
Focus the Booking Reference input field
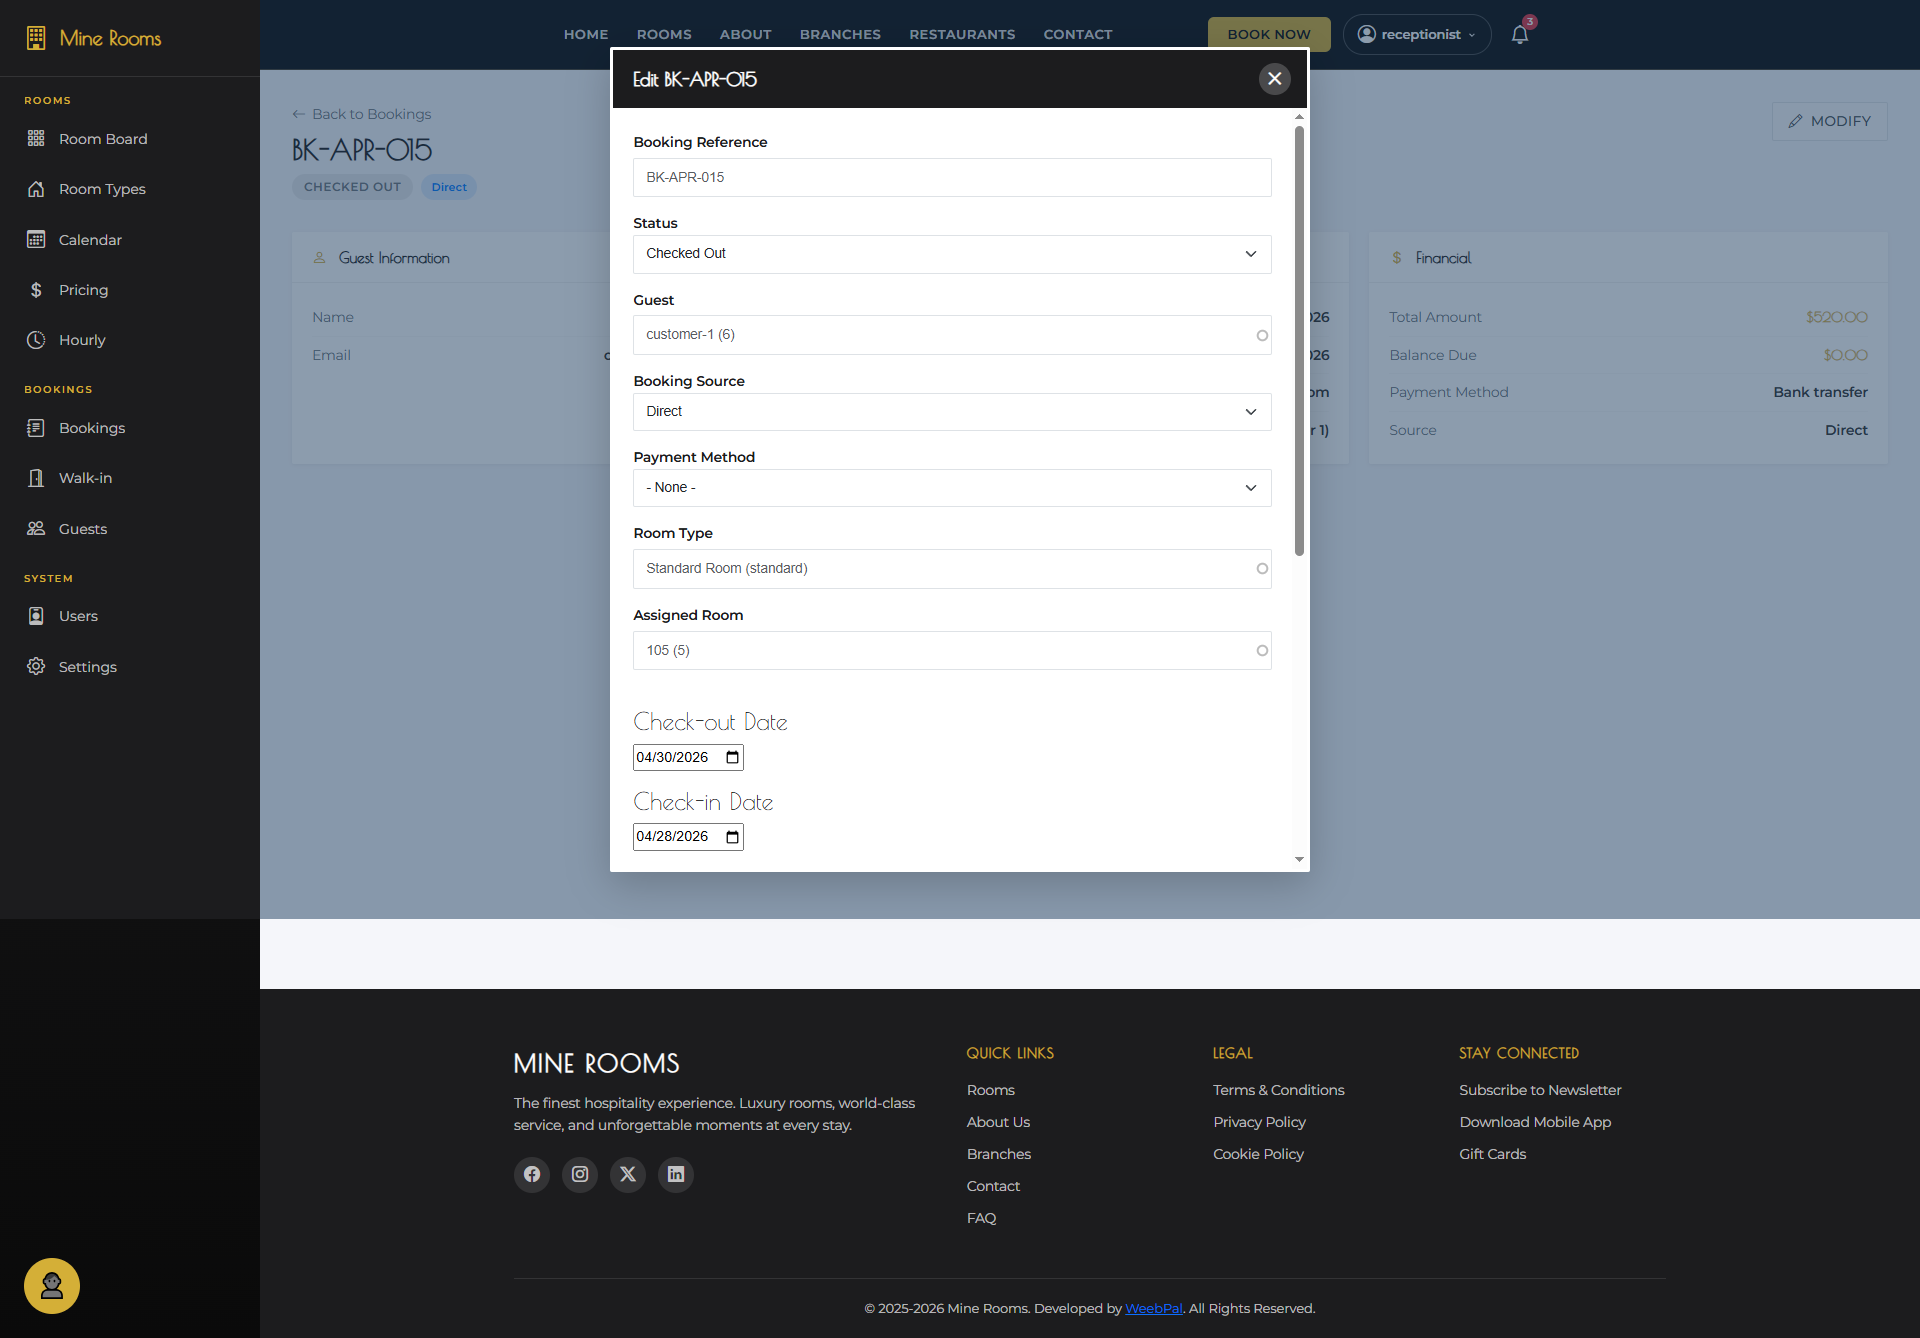click(952, 178)
